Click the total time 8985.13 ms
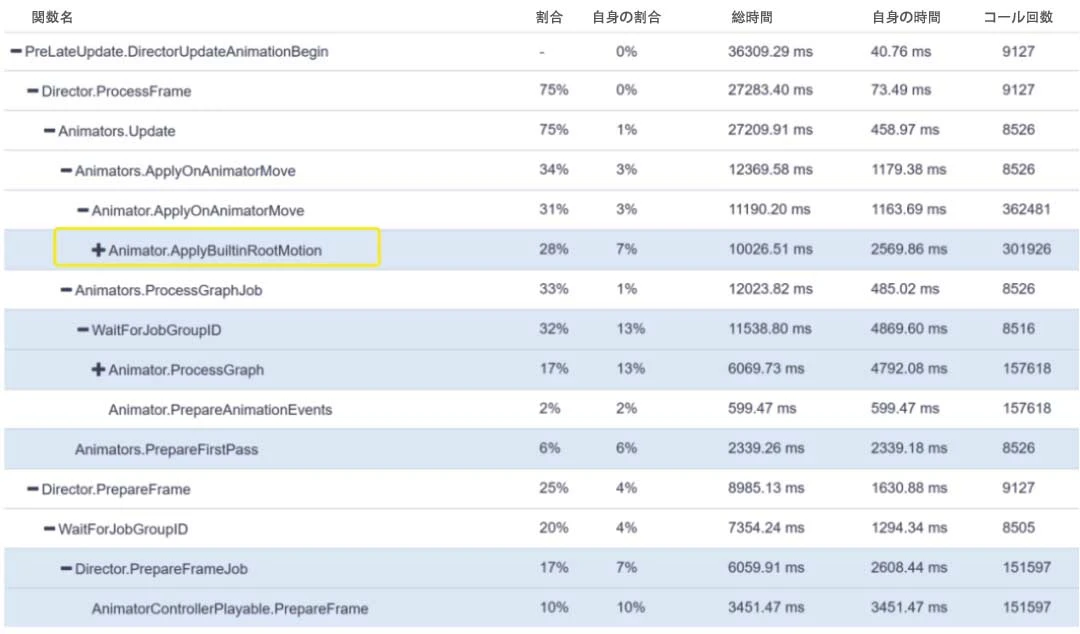 tap(766, 489)
